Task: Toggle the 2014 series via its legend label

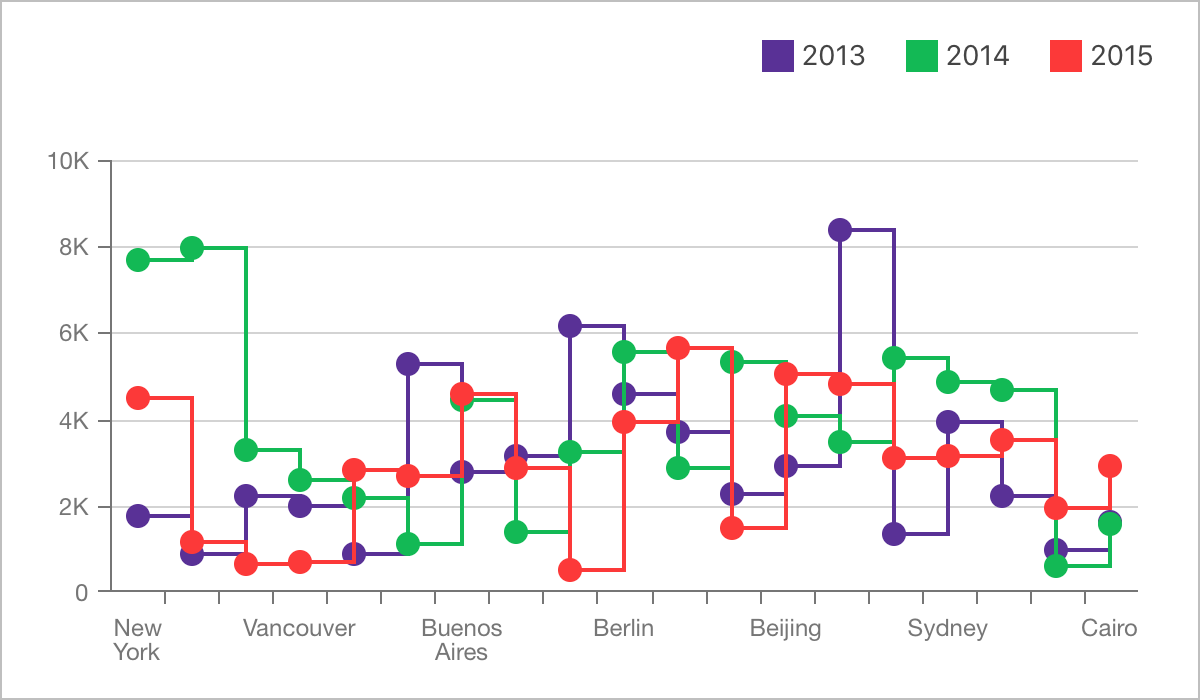Action: pos(977,56)
